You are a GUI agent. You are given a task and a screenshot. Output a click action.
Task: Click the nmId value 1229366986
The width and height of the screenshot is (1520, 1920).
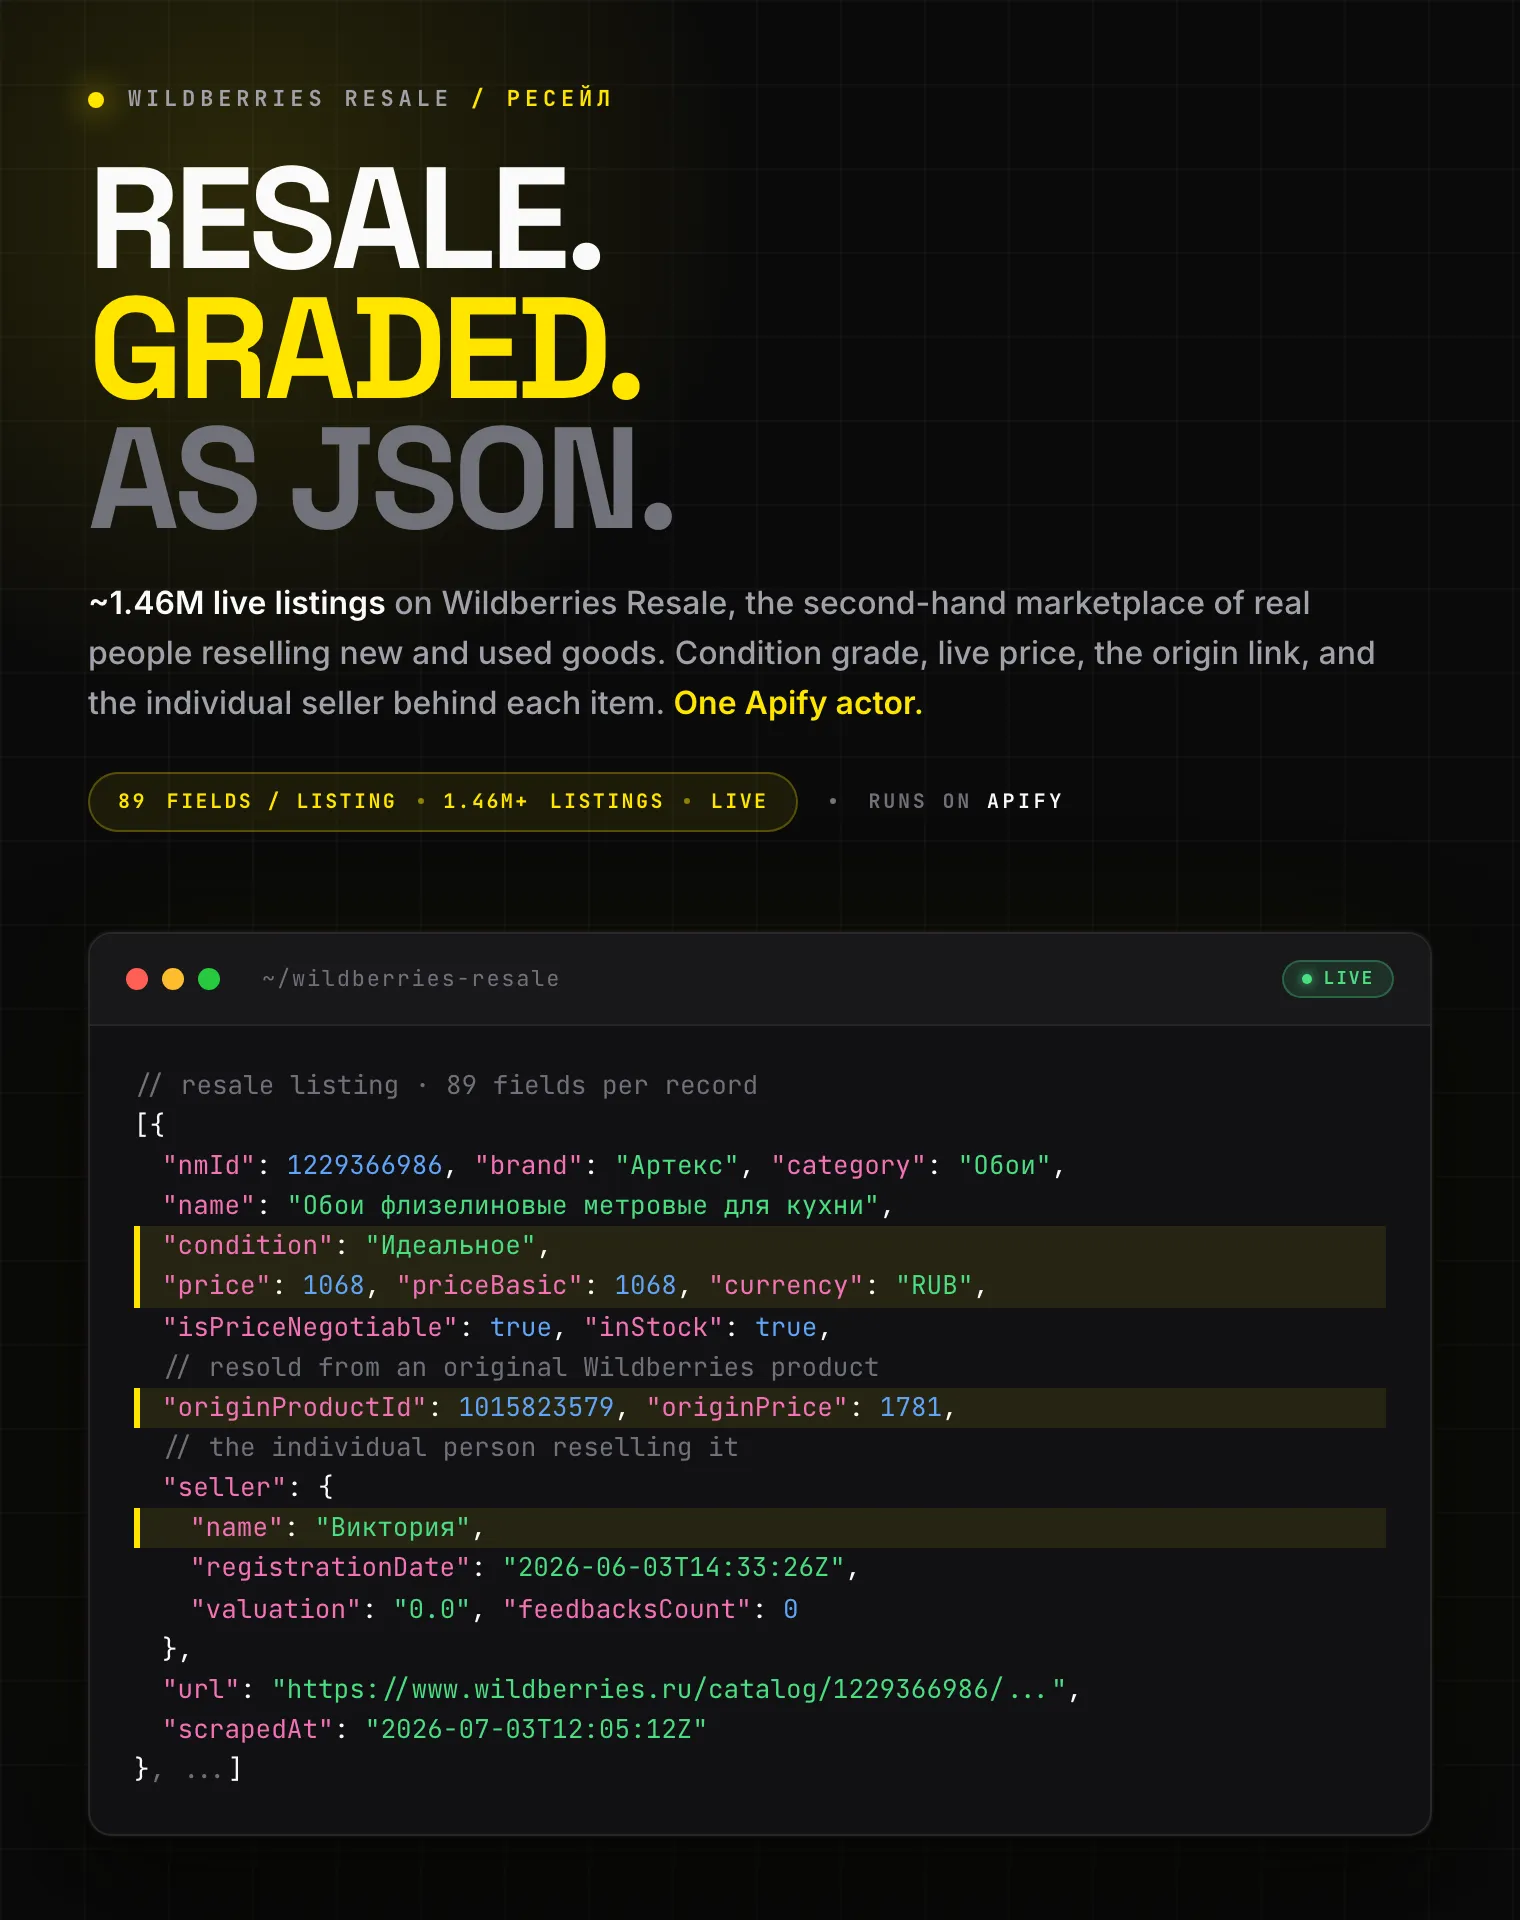point(364,1165)
